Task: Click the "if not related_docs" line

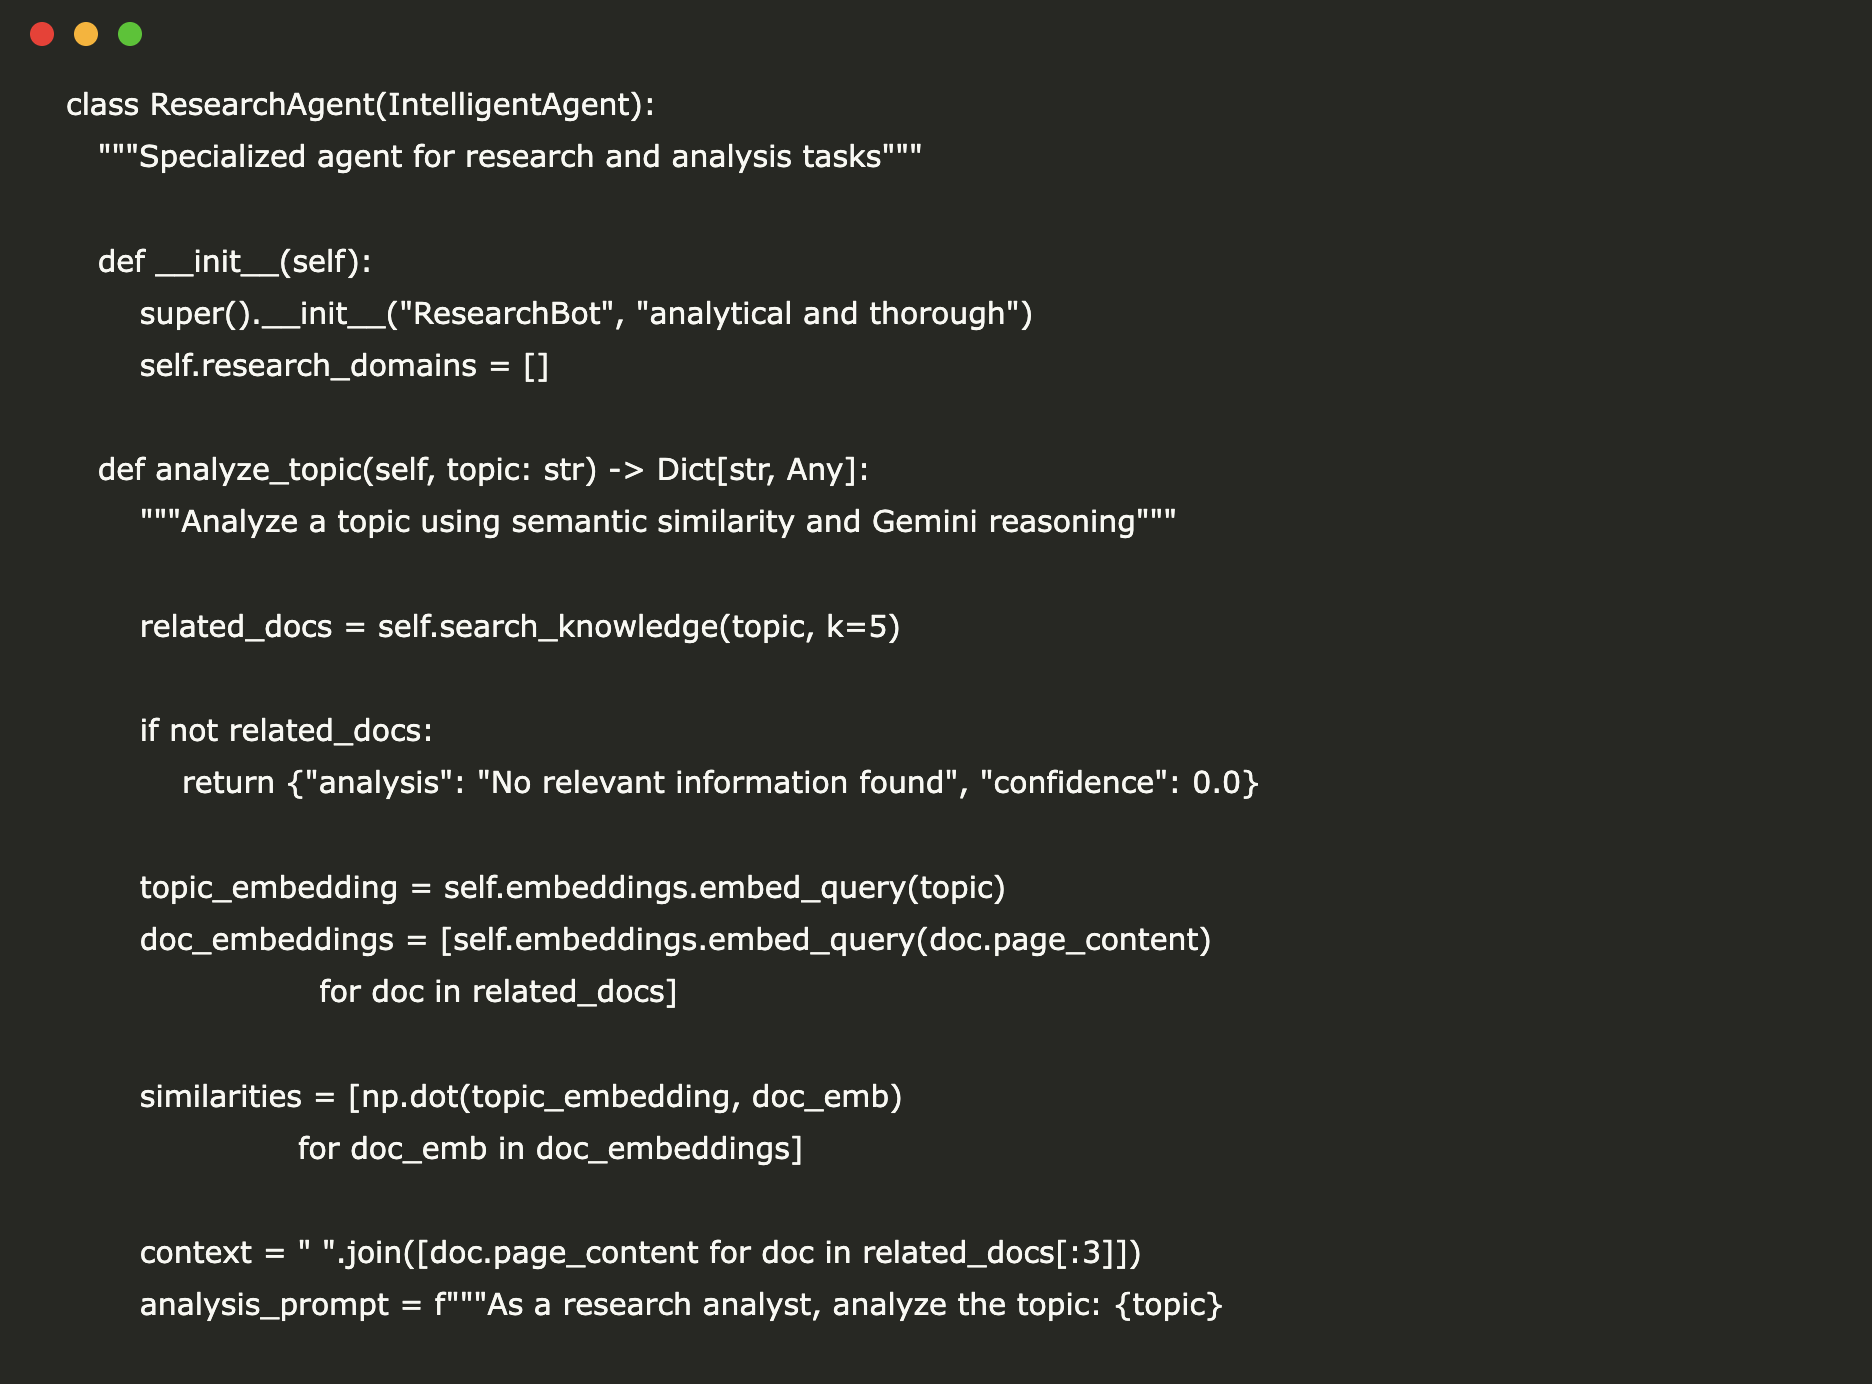Action: pos(286,731)
